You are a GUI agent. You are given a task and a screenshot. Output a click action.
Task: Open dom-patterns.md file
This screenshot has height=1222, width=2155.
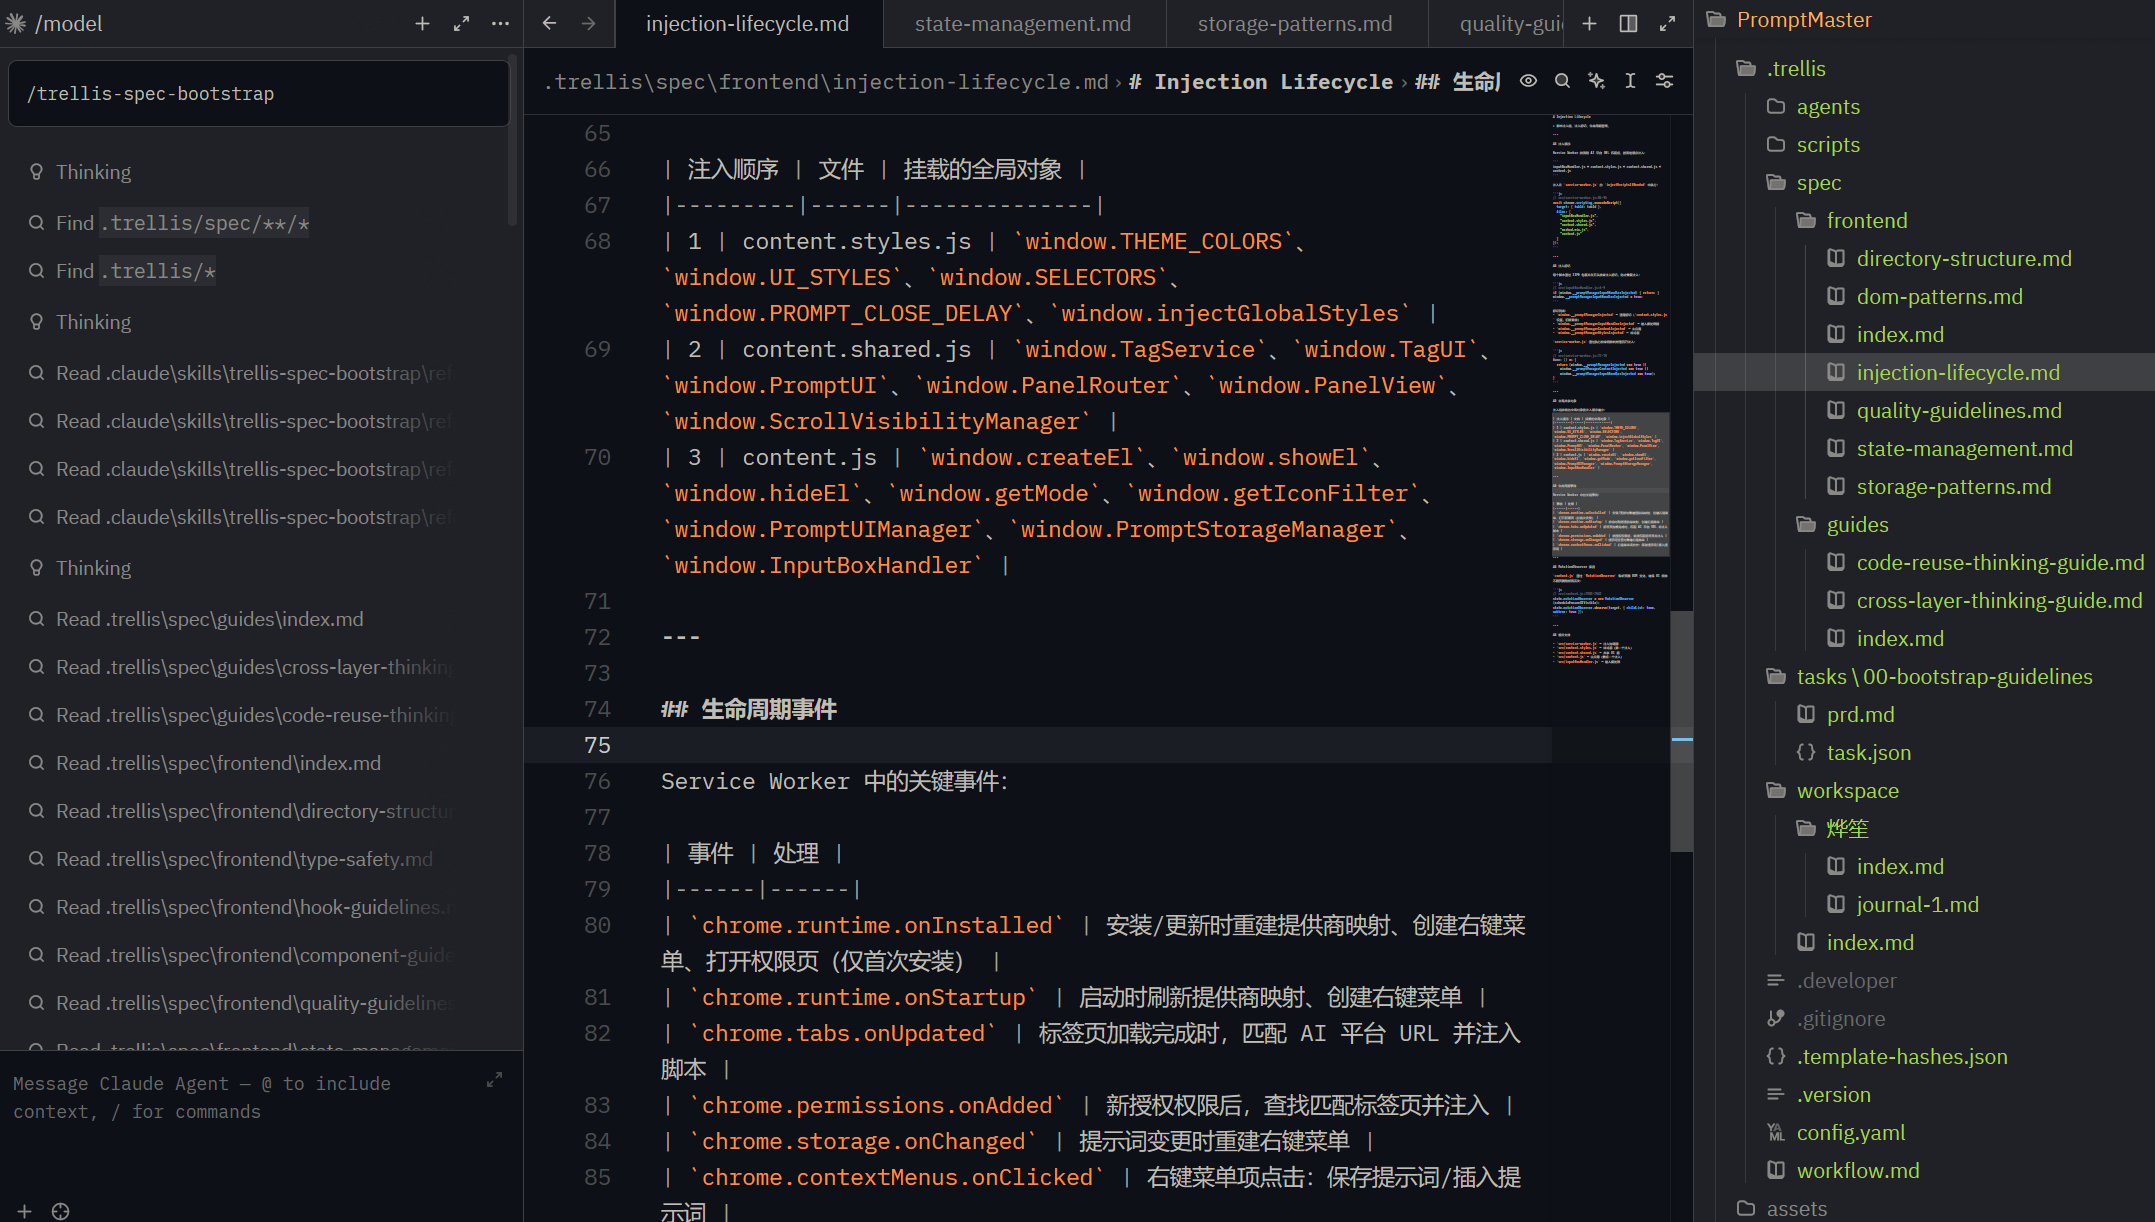click(x=1939, y=296)
